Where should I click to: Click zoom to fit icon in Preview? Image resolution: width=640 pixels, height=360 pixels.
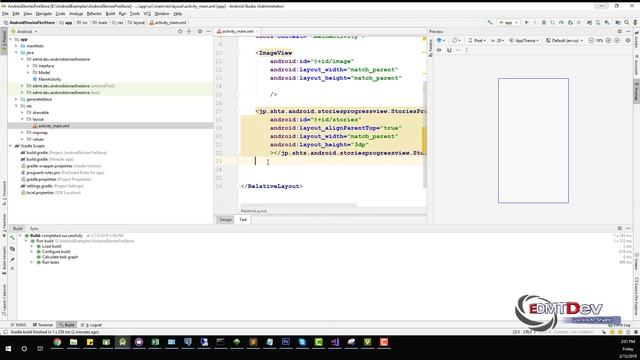(x=617, y=40)
